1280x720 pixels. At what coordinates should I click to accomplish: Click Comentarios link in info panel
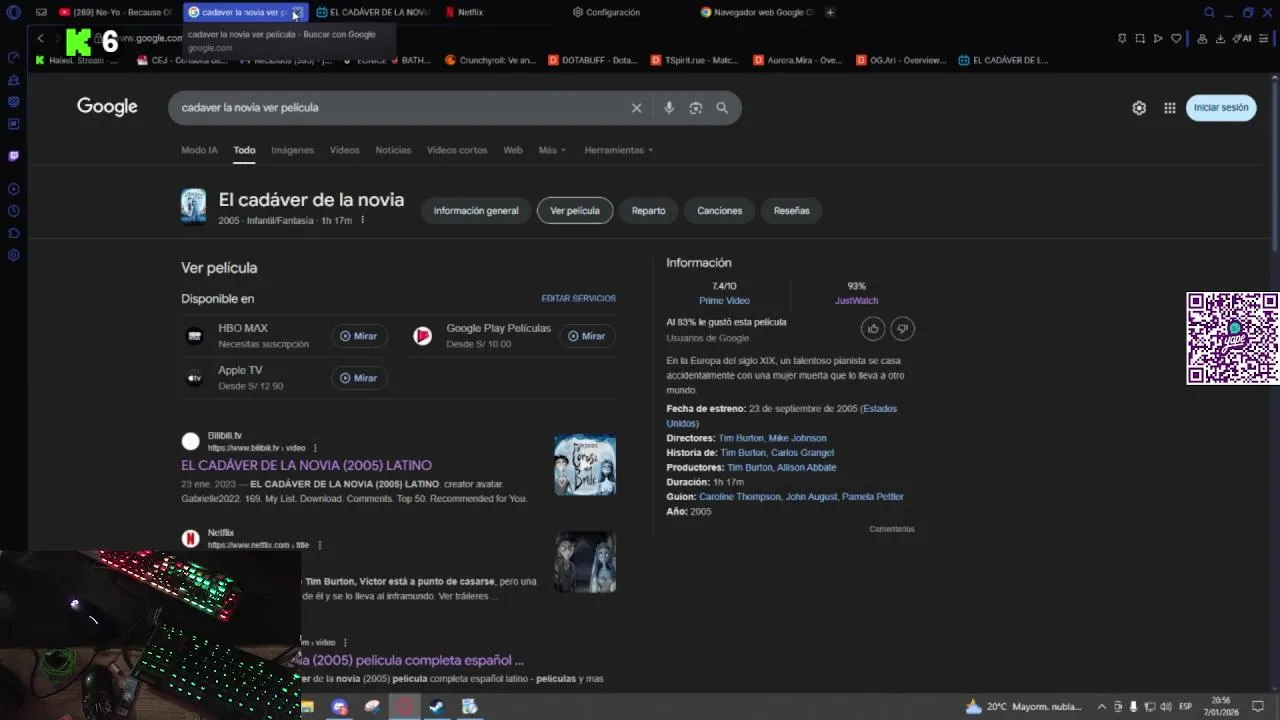tap(891, 529)
